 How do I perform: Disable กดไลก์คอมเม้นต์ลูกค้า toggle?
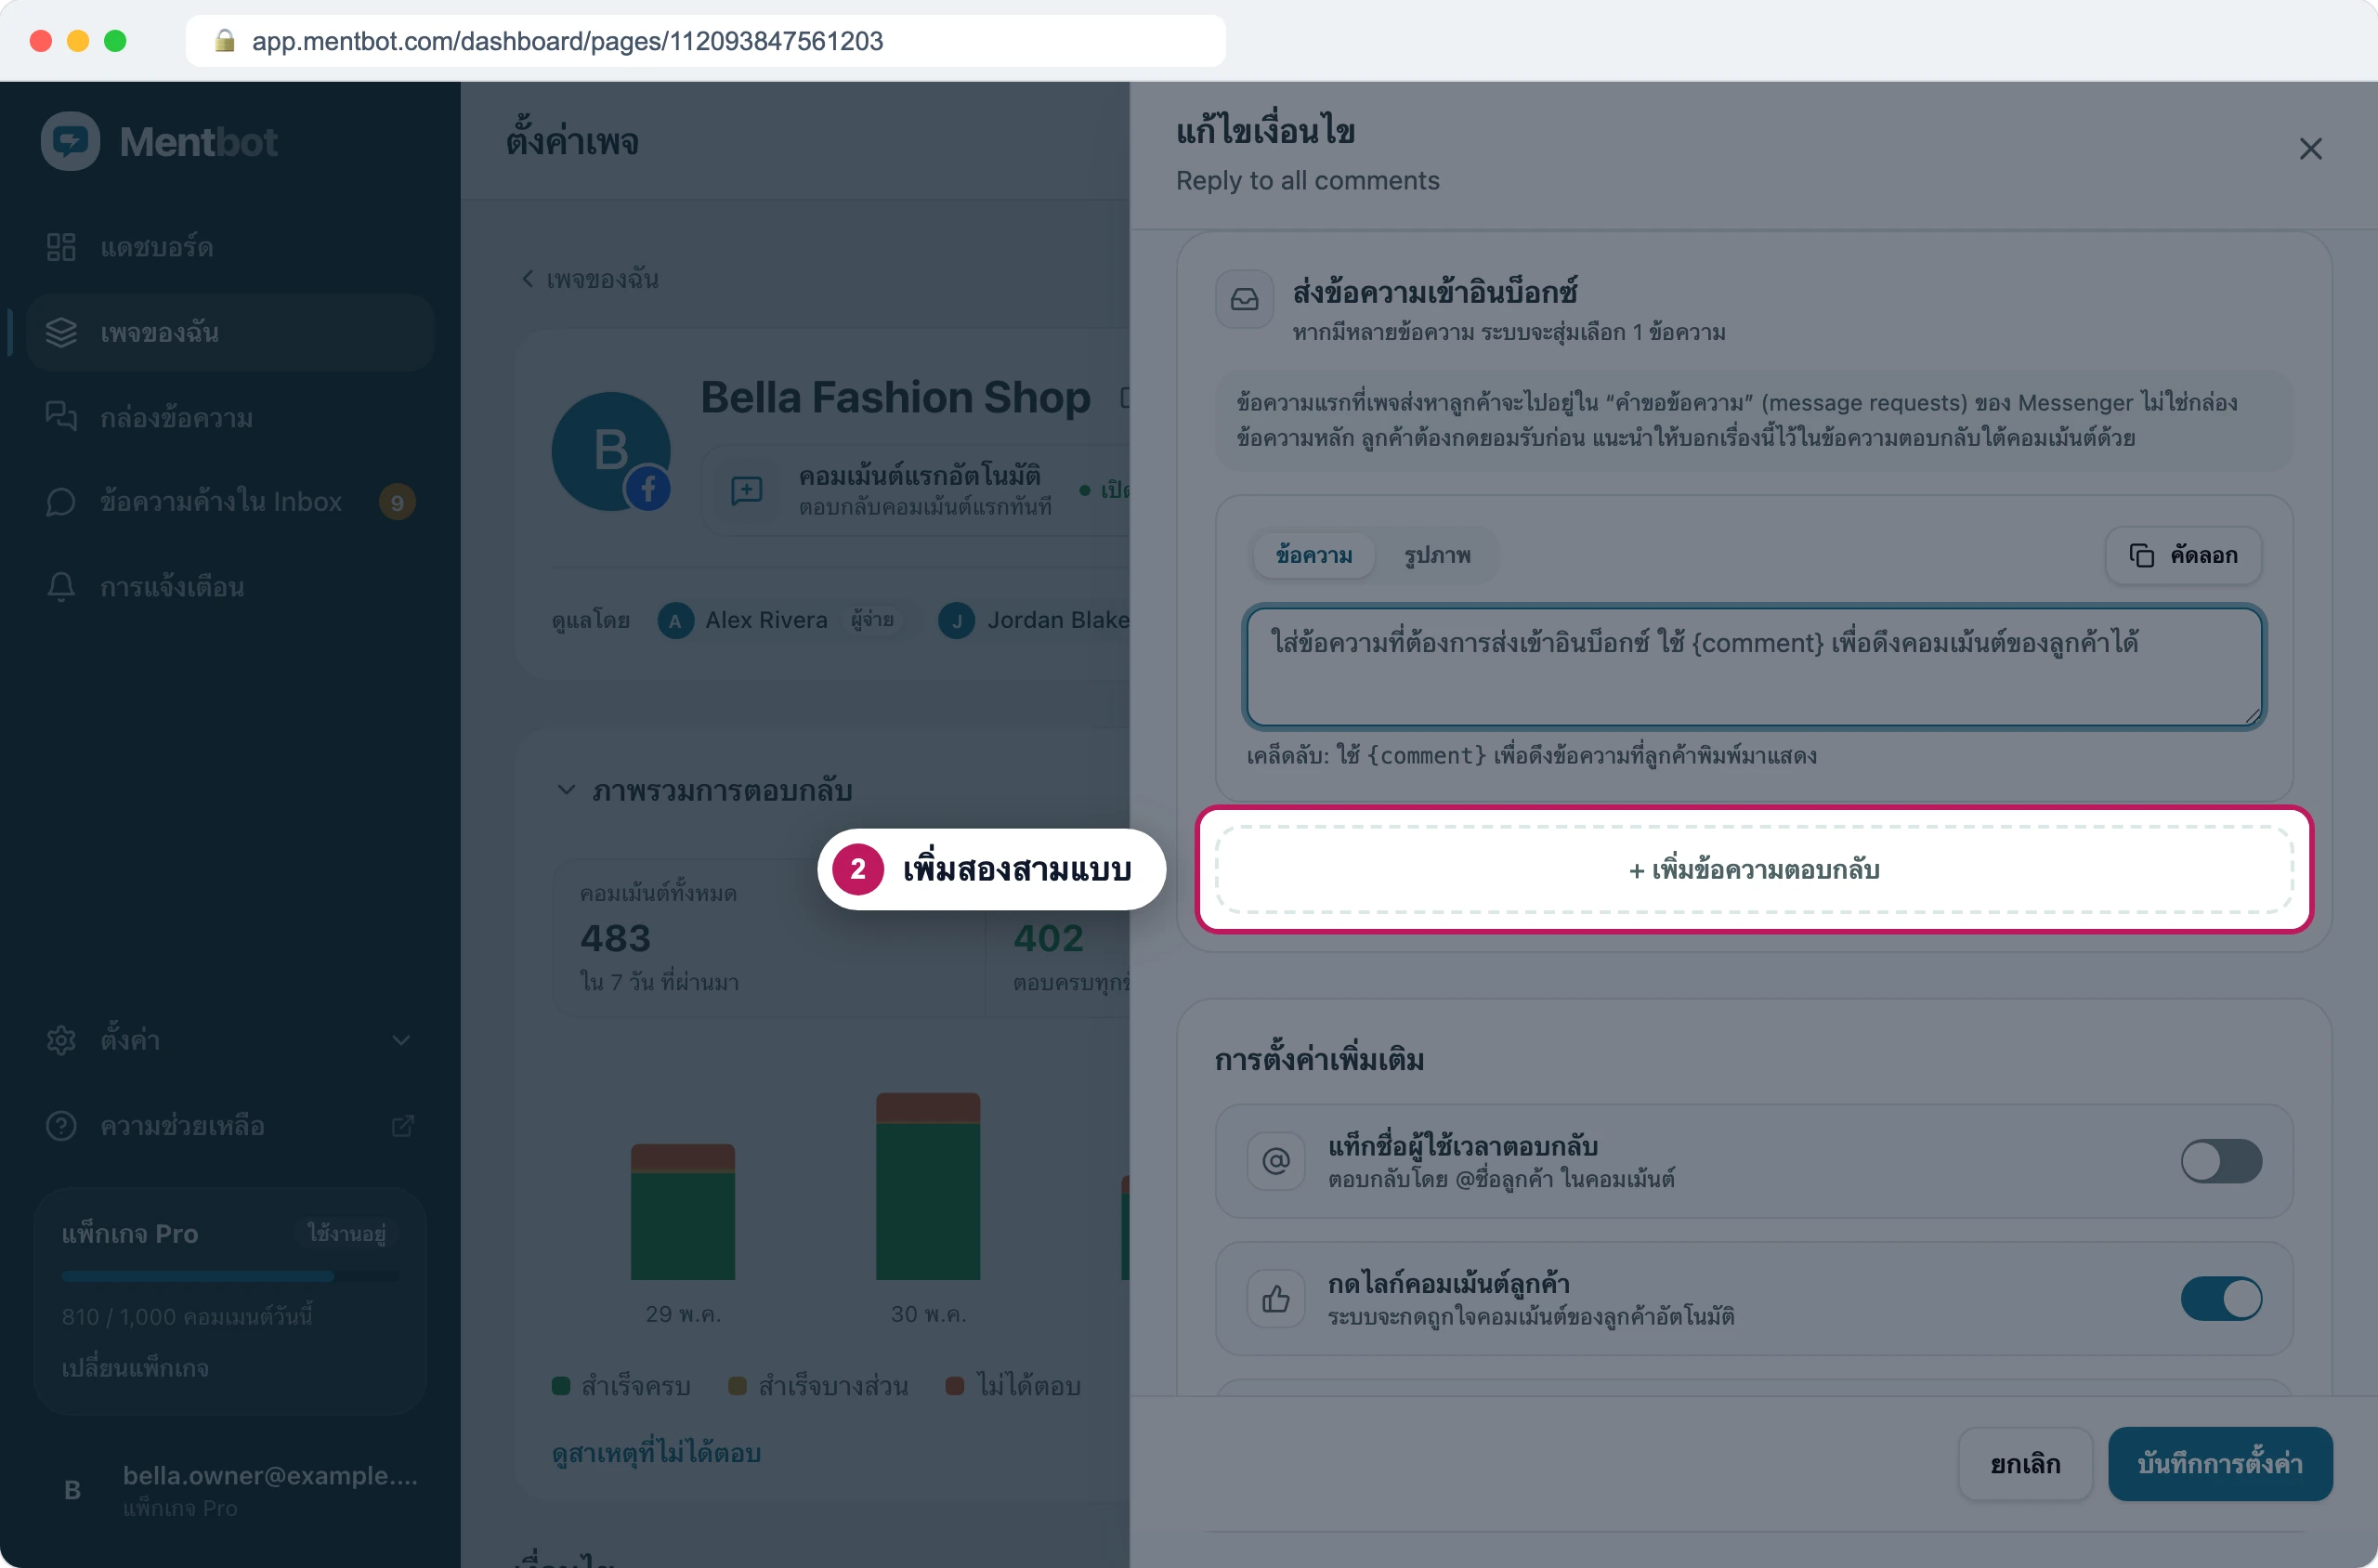[2221, 1299]
